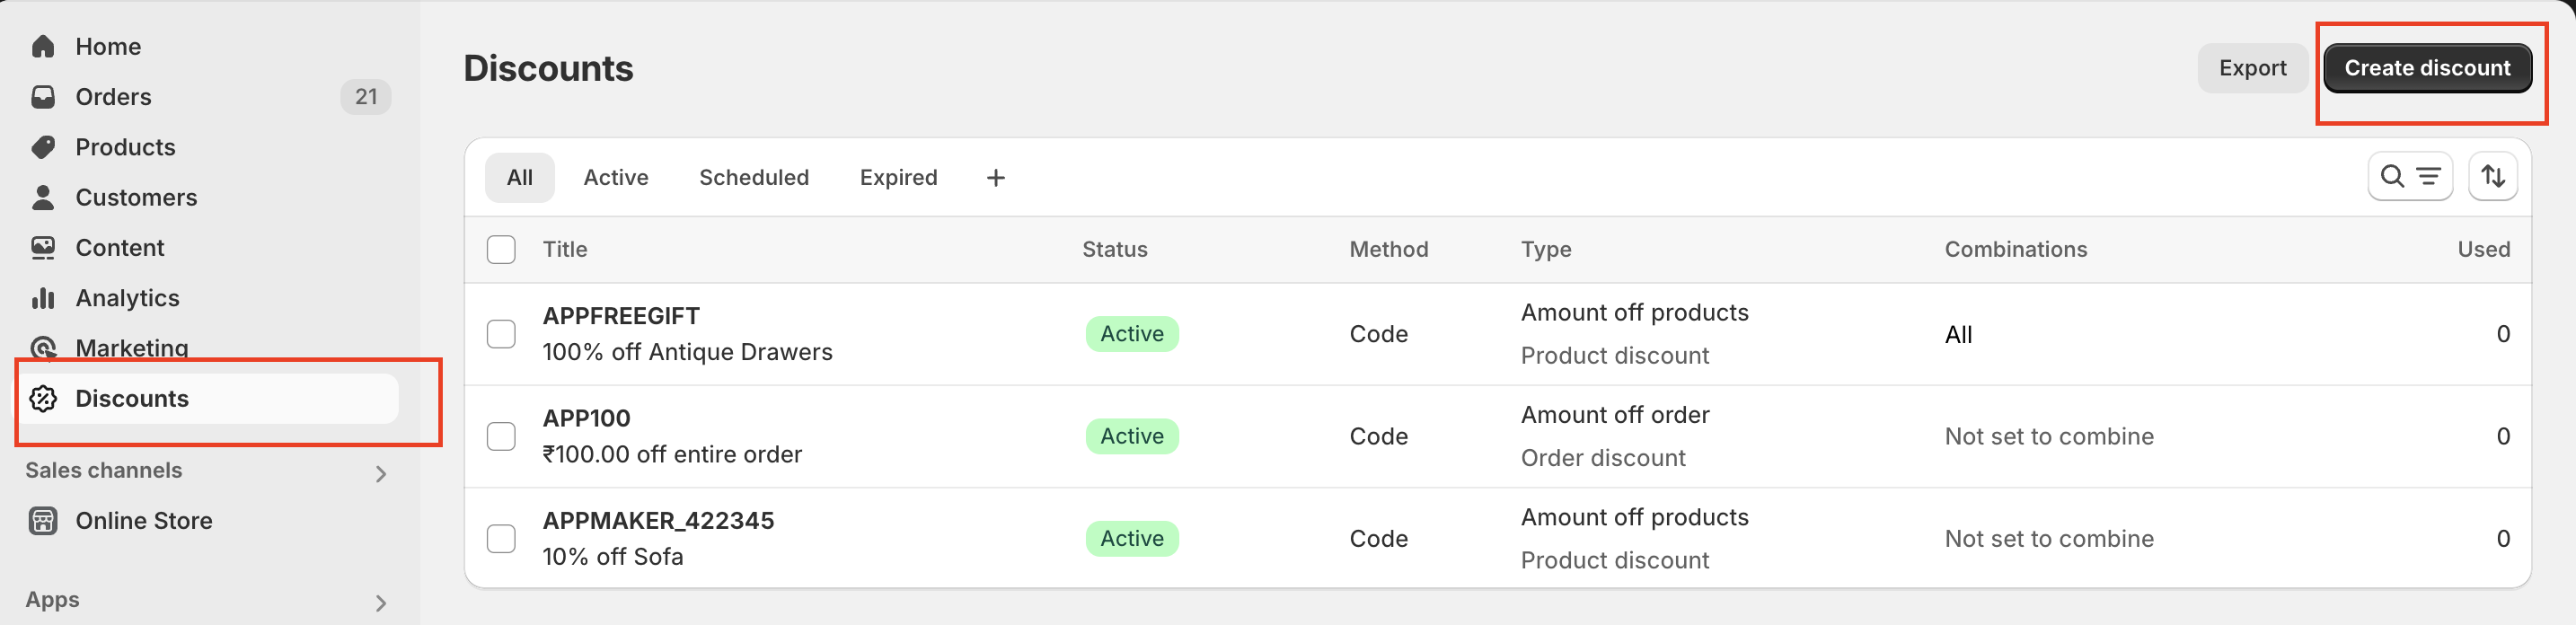Expand the Apps section chevron
Screen dimensions: 2576x625
[380, 602]
